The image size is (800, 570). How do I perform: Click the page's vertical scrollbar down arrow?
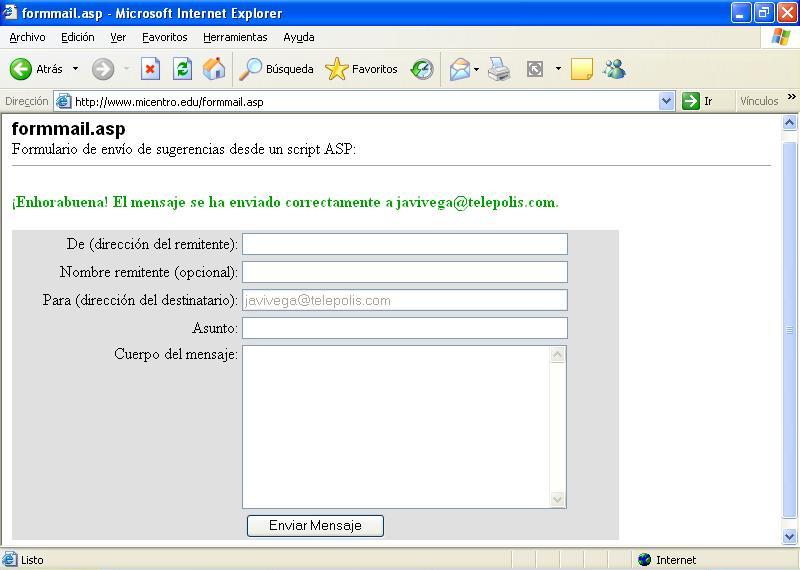789,536
